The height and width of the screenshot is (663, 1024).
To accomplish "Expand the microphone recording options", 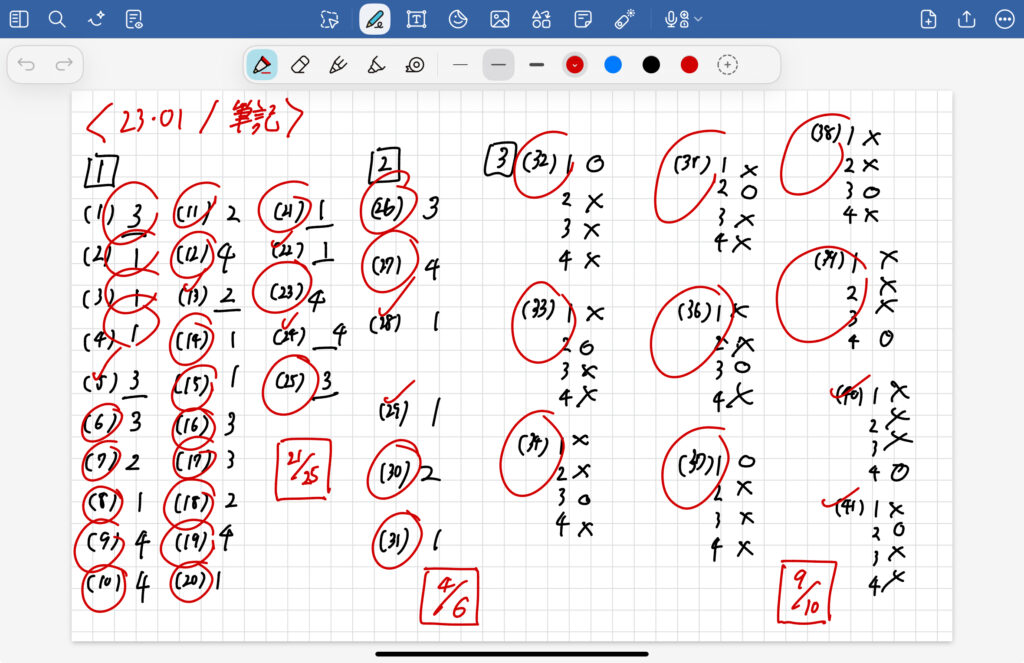I will 698,19.
